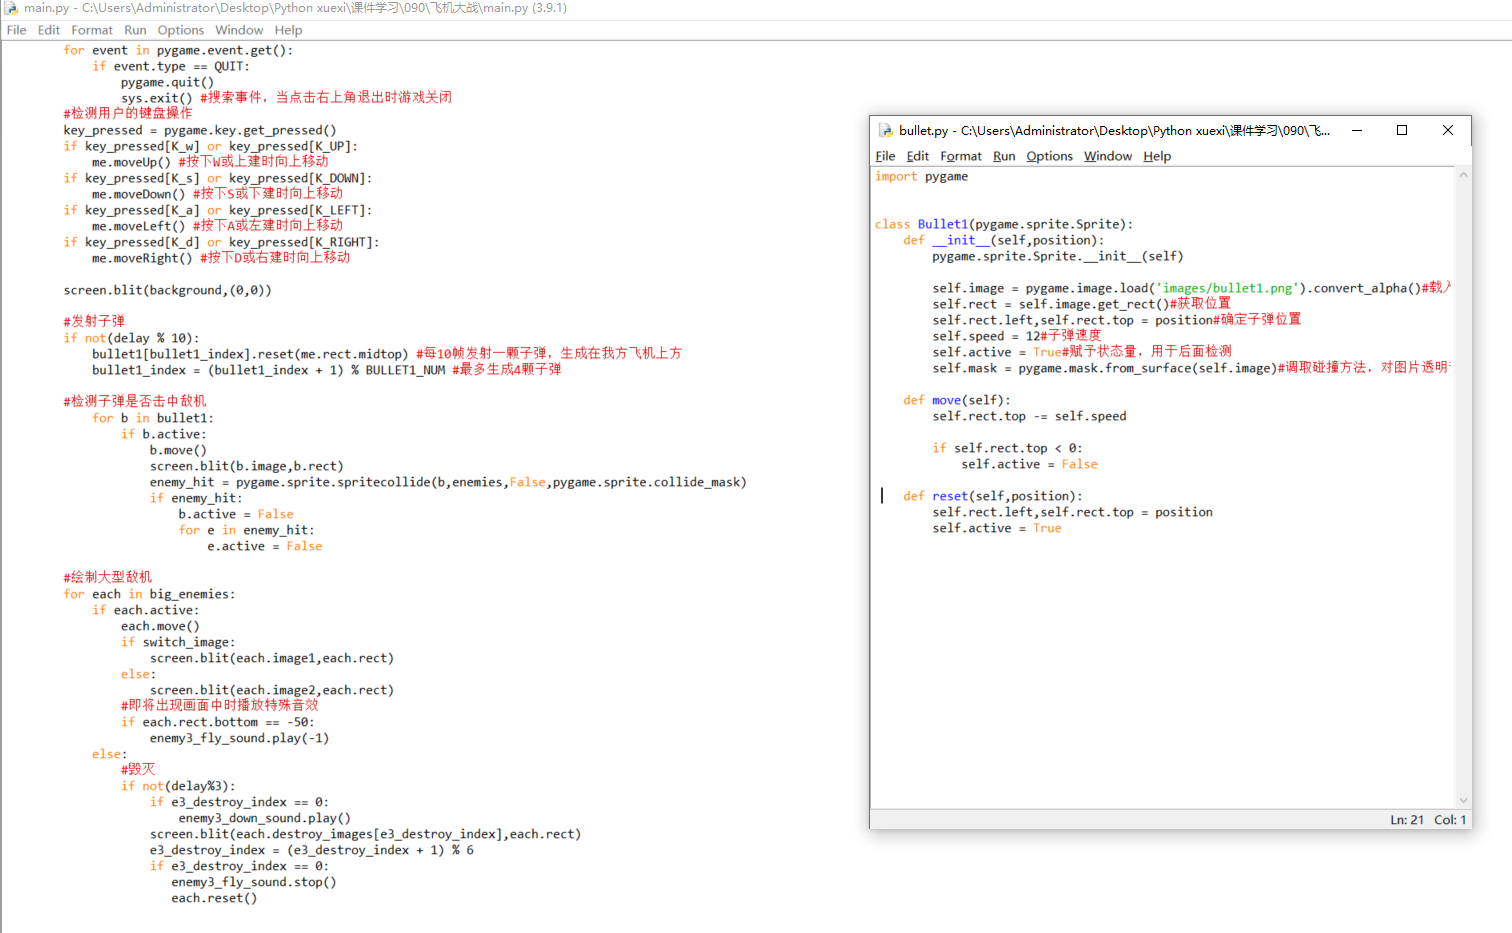The height and width of the screenshot is (933, 1512).
Task: Open Help menu in main.py window
Action: (288, 30)
